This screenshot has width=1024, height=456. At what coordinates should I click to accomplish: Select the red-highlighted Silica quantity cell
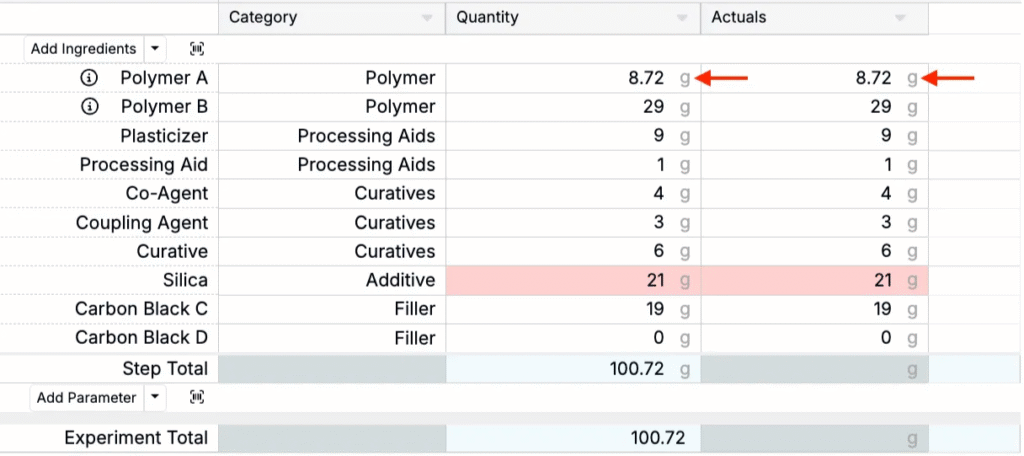tap(572, 281)
